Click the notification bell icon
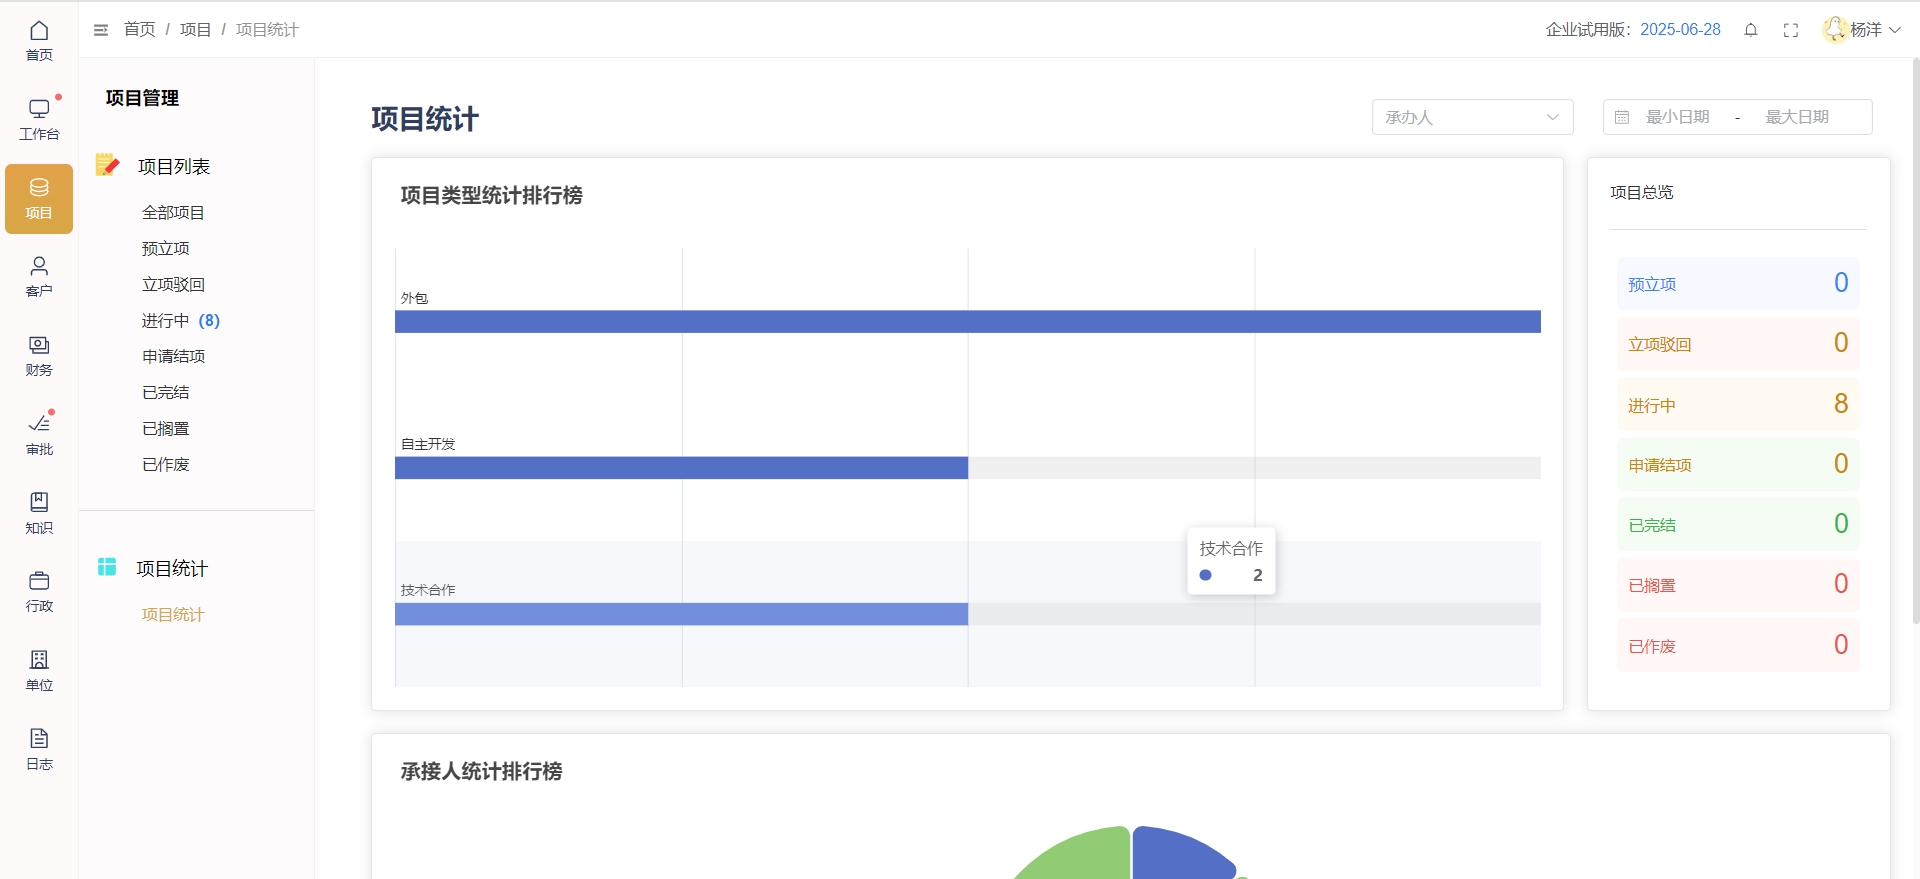 click(1751, 30)
